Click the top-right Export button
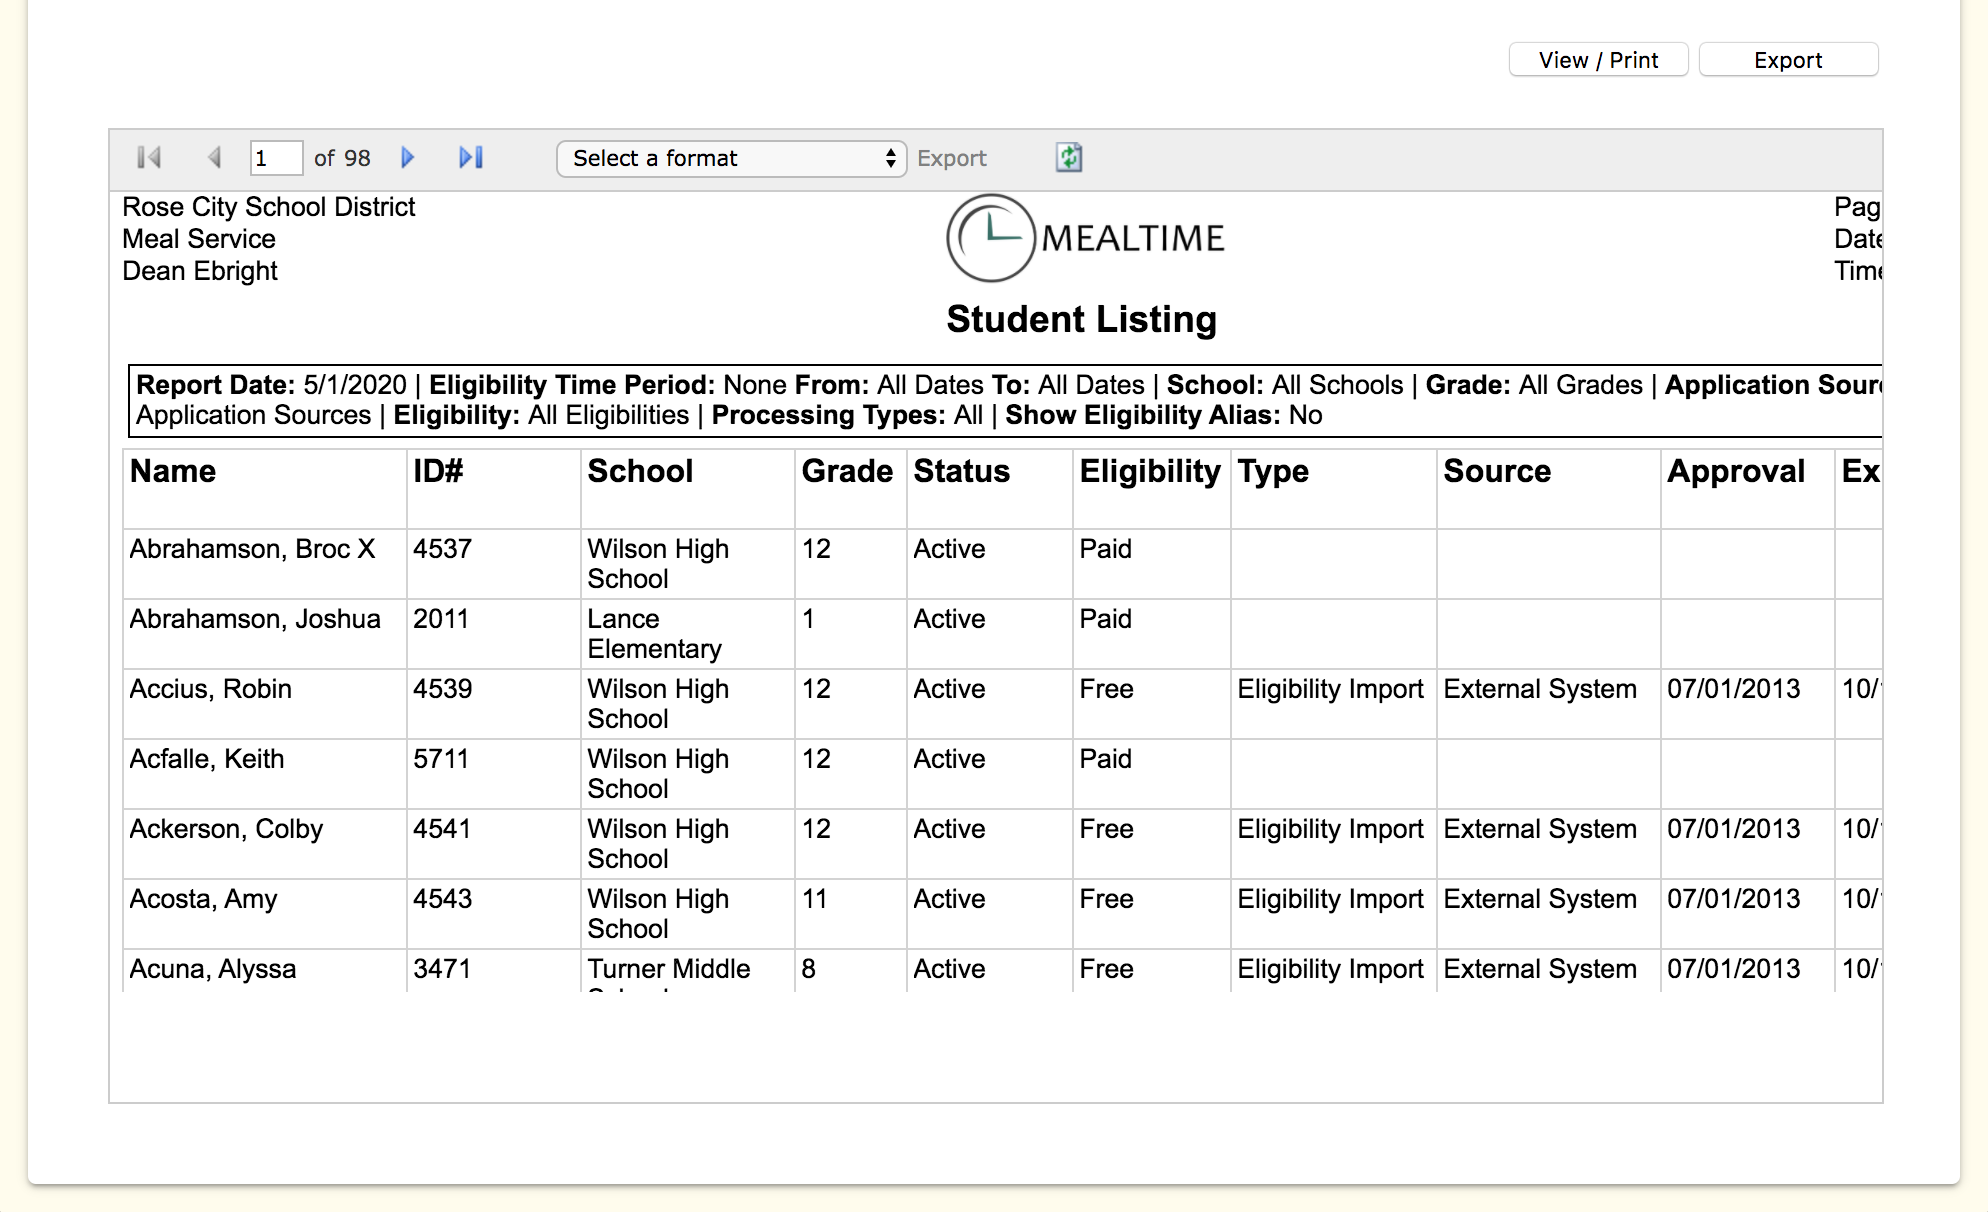 1787,60
